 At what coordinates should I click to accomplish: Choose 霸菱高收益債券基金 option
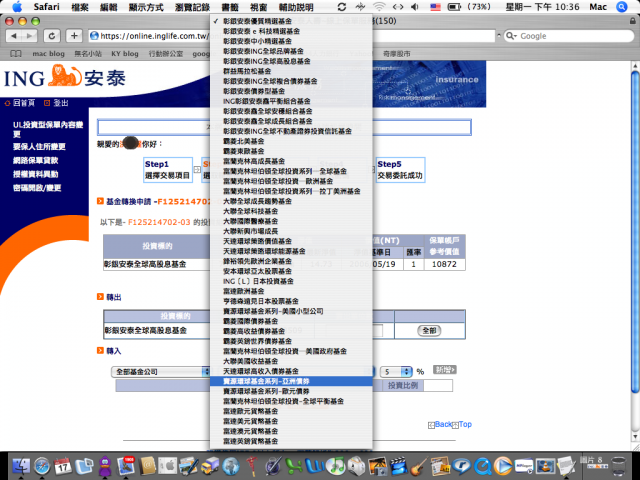pos(291,331)
